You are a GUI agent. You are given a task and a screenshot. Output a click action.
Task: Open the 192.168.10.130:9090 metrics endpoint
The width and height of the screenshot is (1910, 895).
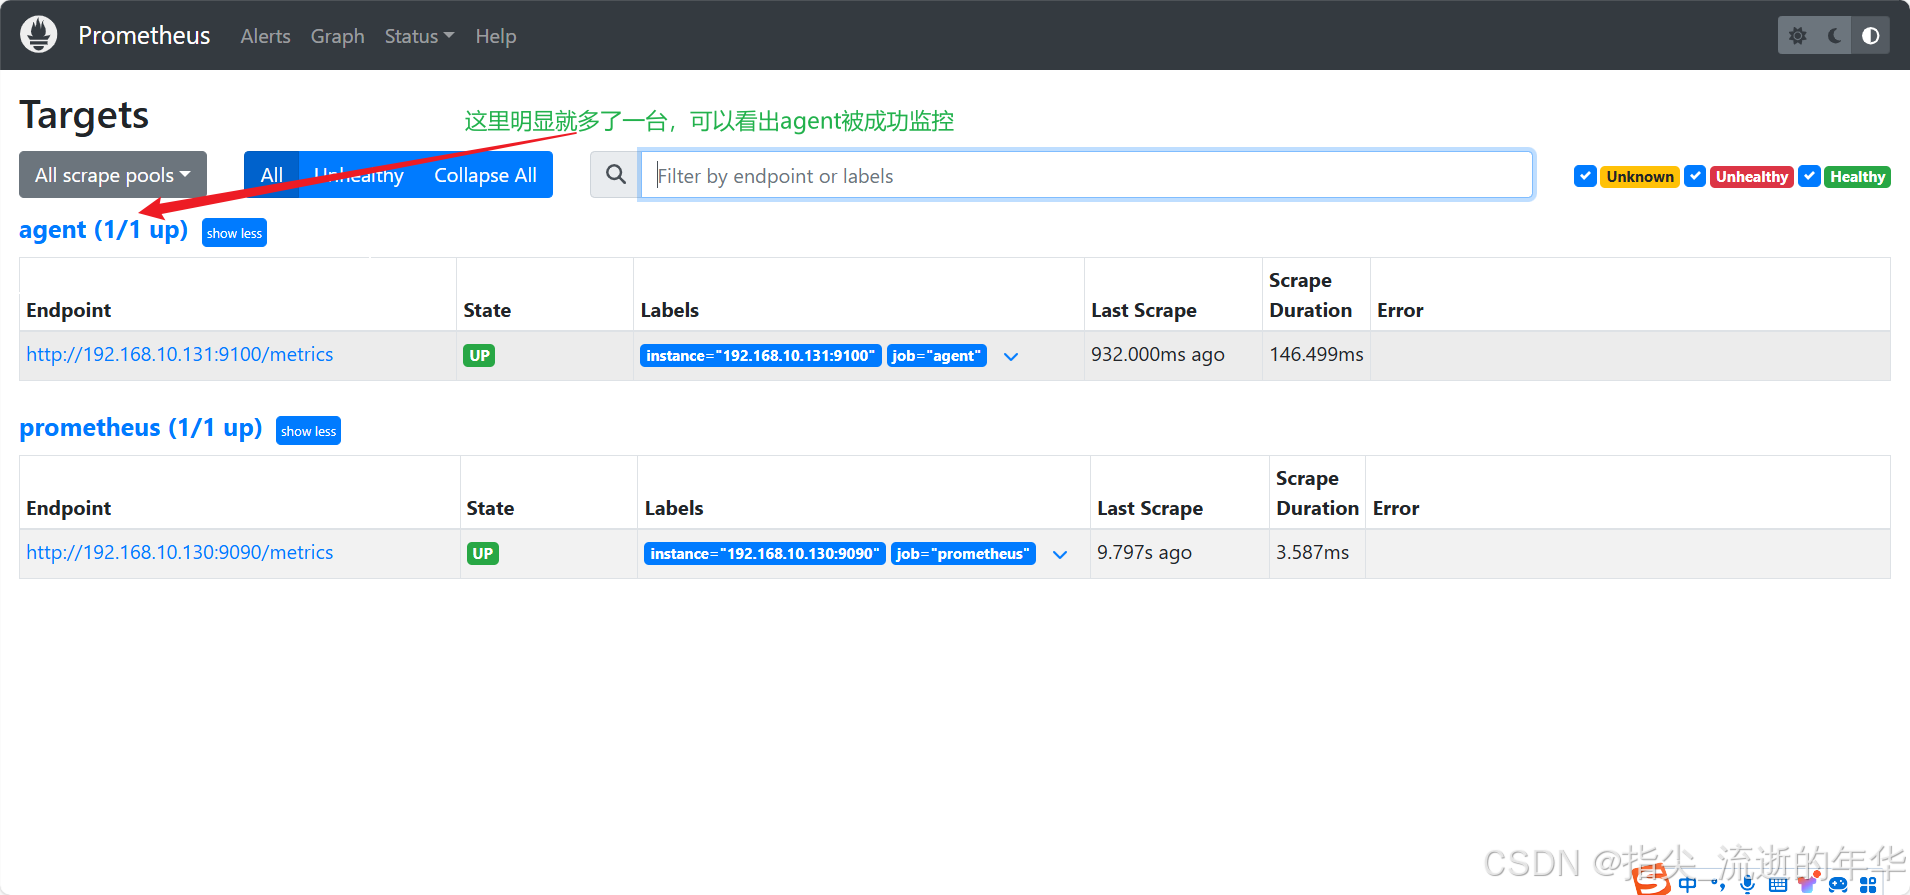pos(180,552)
